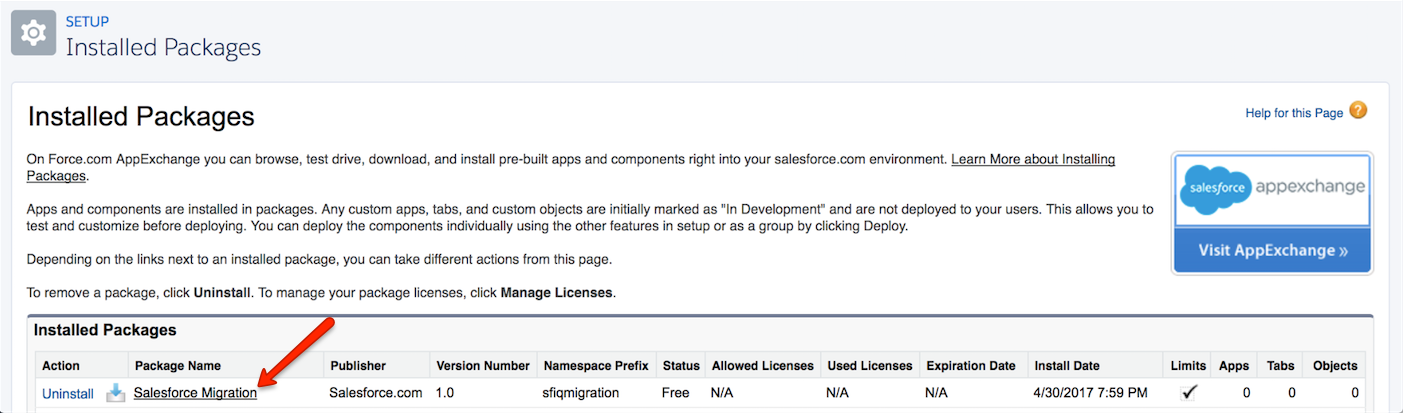Screen dimensions: 1403x413
Task: Click the Limits column header
Action: point(1187,365)
